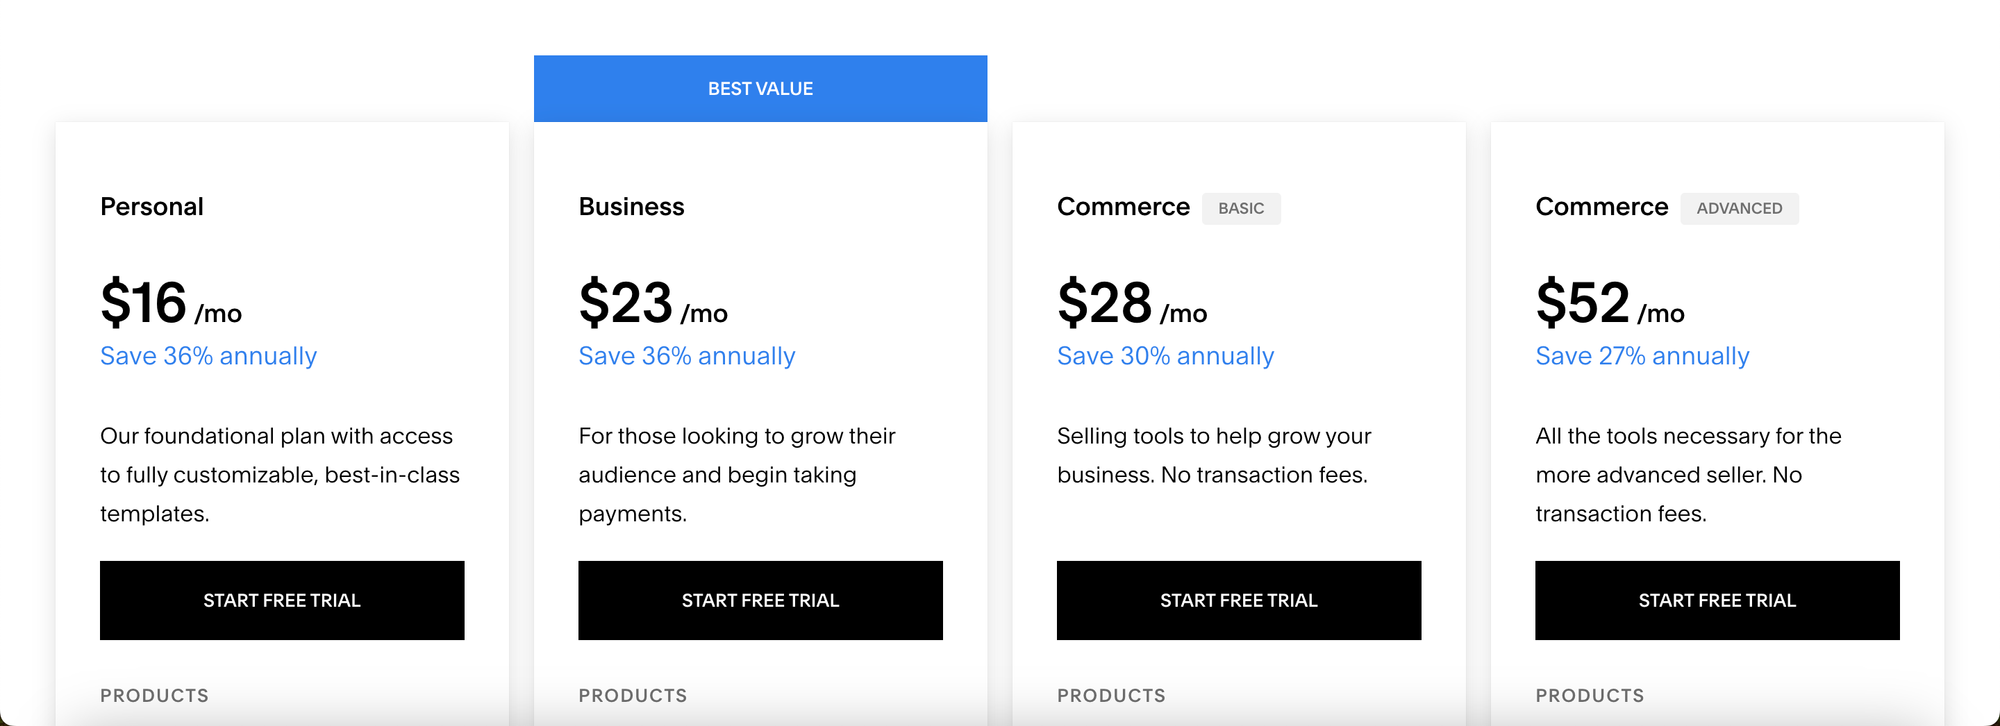Viewport: 2000px width, 726px height.
Task: Click Save 27% annually under Commerce Advanced
Action: [x=1642, y=356]
